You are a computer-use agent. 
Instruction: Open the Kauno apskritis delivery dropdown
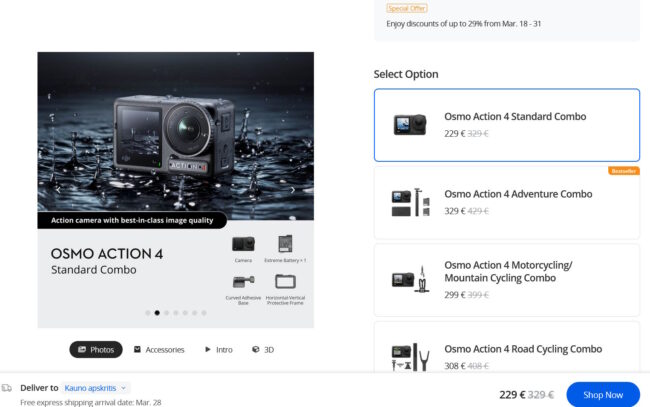coord(96,387)
